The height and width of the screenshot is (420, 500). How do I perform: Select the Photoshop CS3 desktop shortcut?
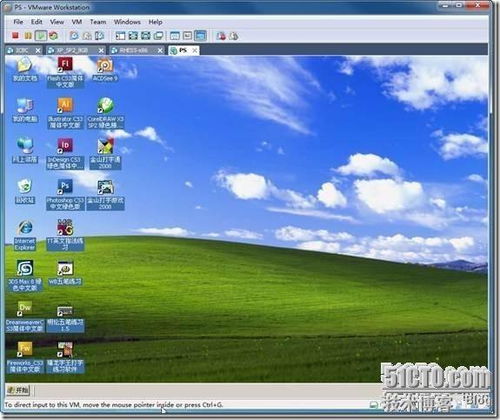pos(65,195)
